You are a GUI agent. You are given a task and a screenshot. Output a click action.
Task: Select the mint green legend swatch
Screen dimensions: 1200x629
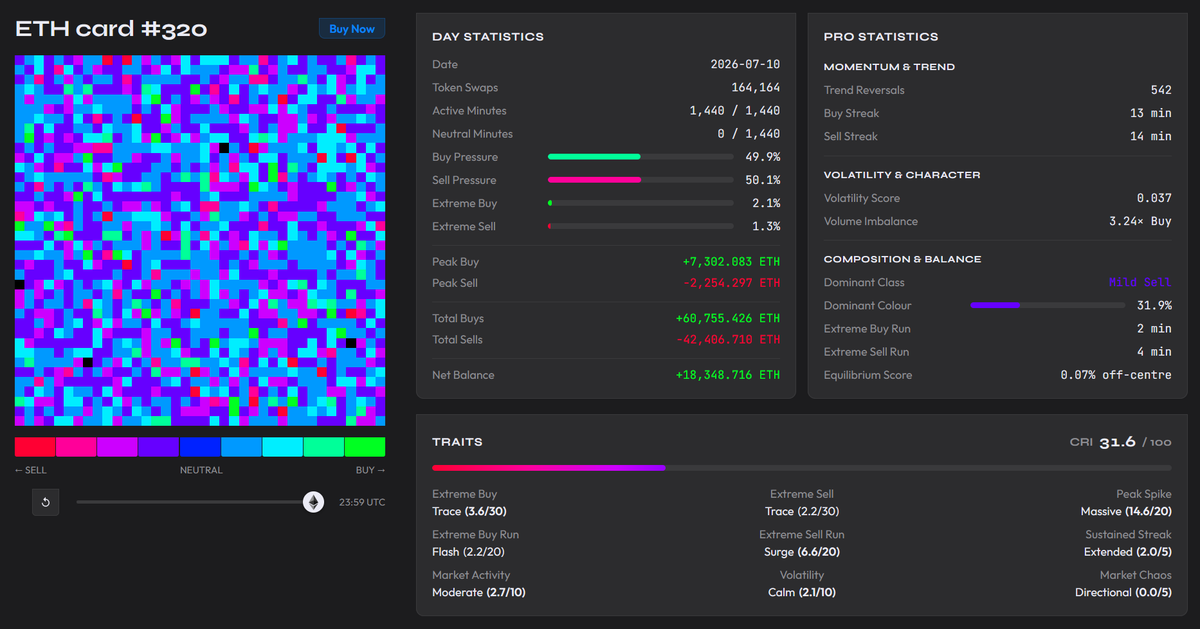(323, 447)
